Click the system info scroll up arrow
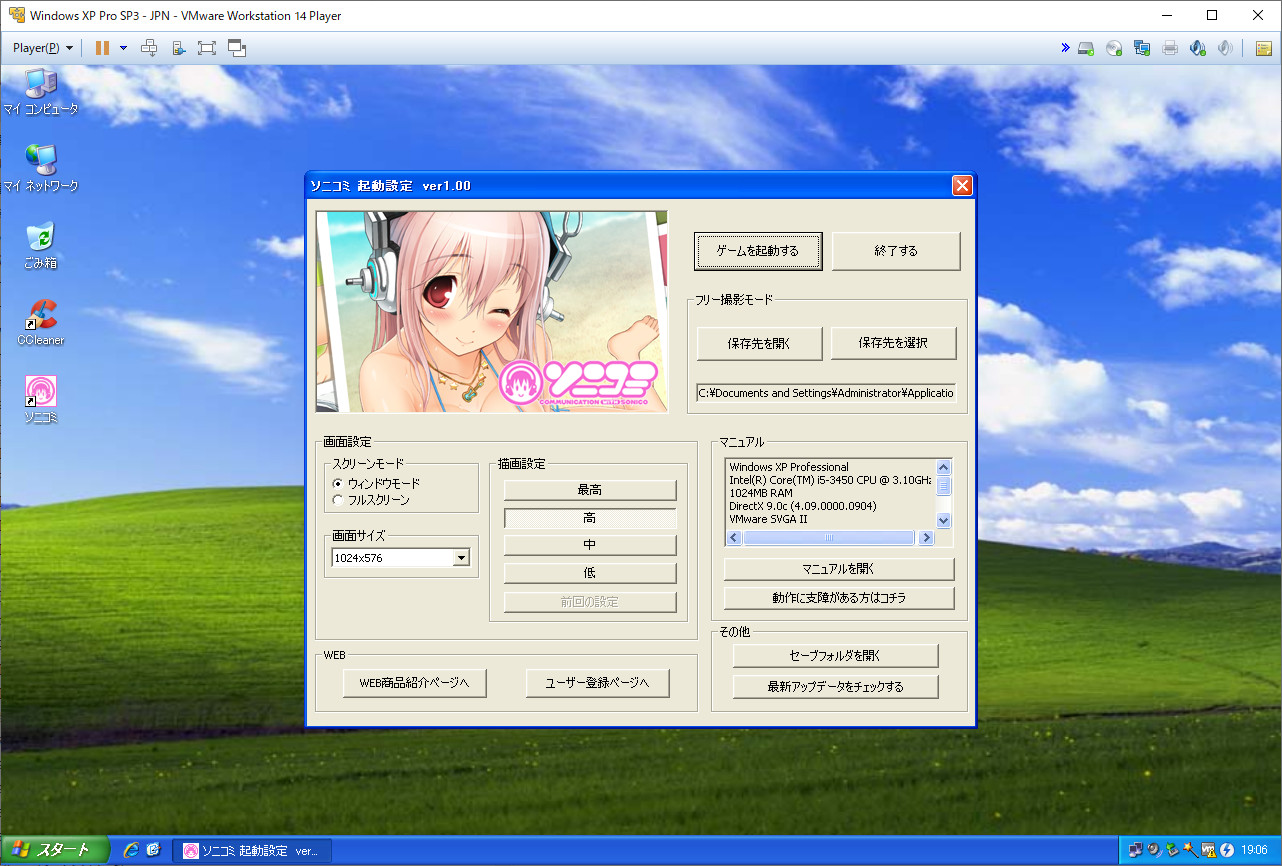1282x866 pixels. pyautogui.click(x=944, y=467)
